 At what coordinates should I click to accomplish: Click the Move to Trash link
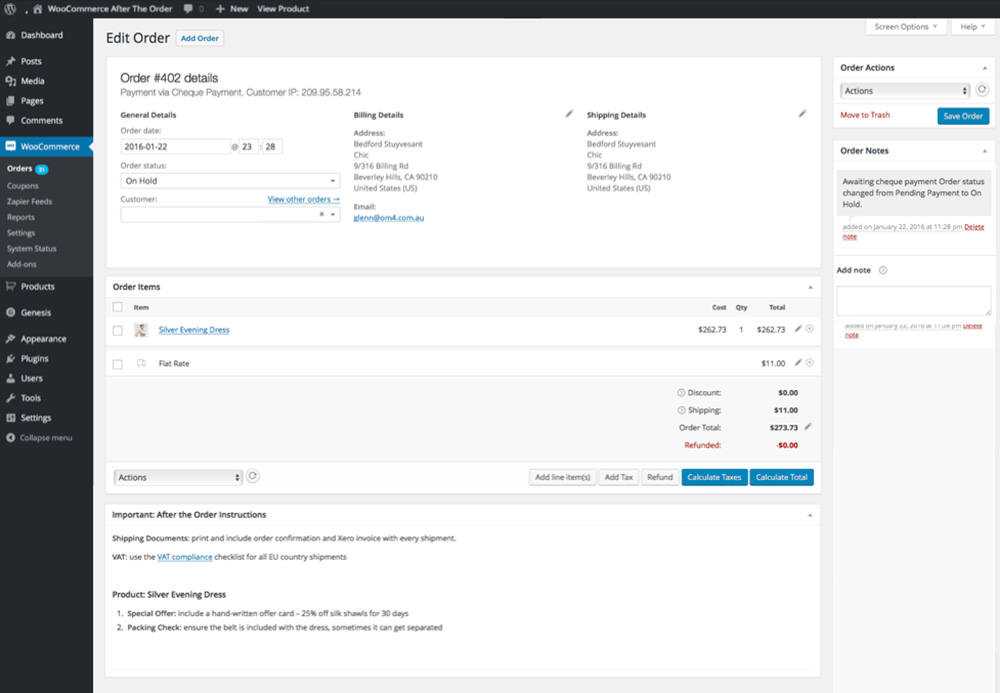[x=865, y=115]
